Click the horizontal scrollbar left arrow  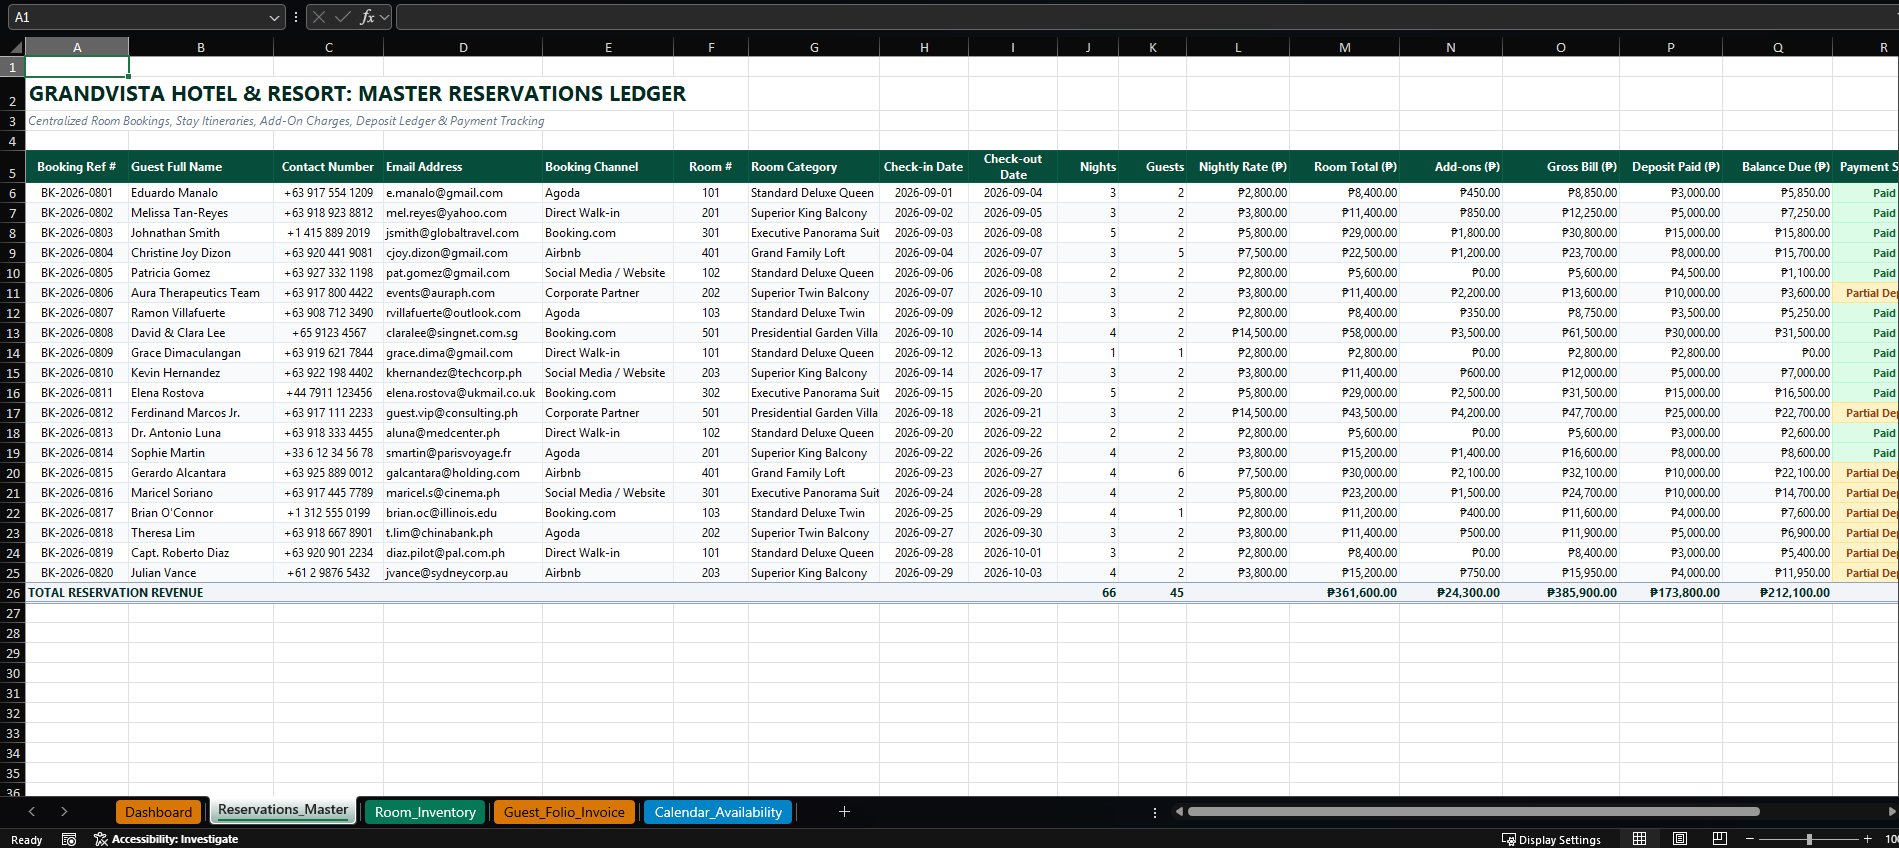pyautogui.click(x=1179, y=812)
